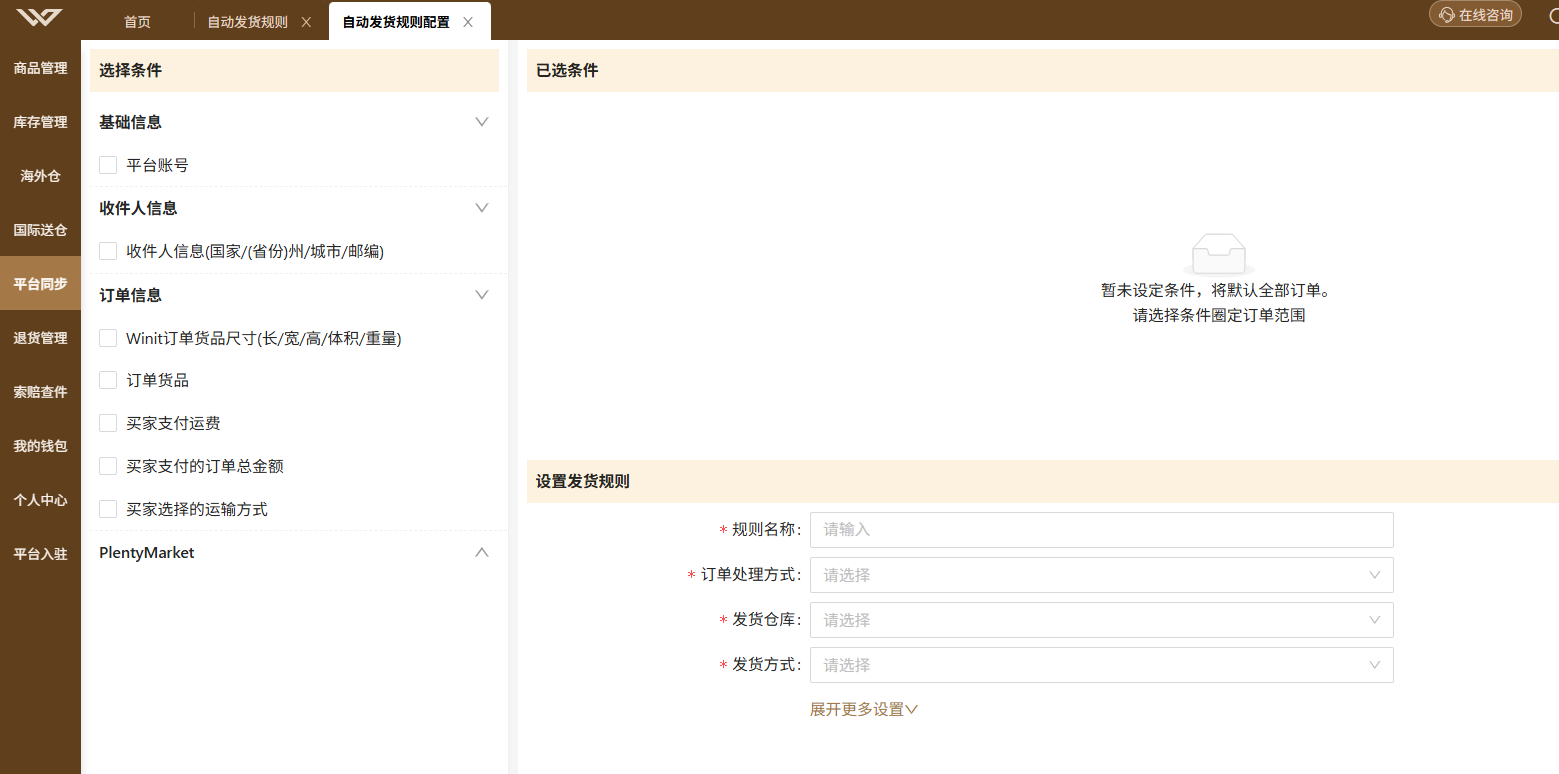Click the 订单信息 section title
Viewport: 1559px width, 774px height.
point(131,295)
